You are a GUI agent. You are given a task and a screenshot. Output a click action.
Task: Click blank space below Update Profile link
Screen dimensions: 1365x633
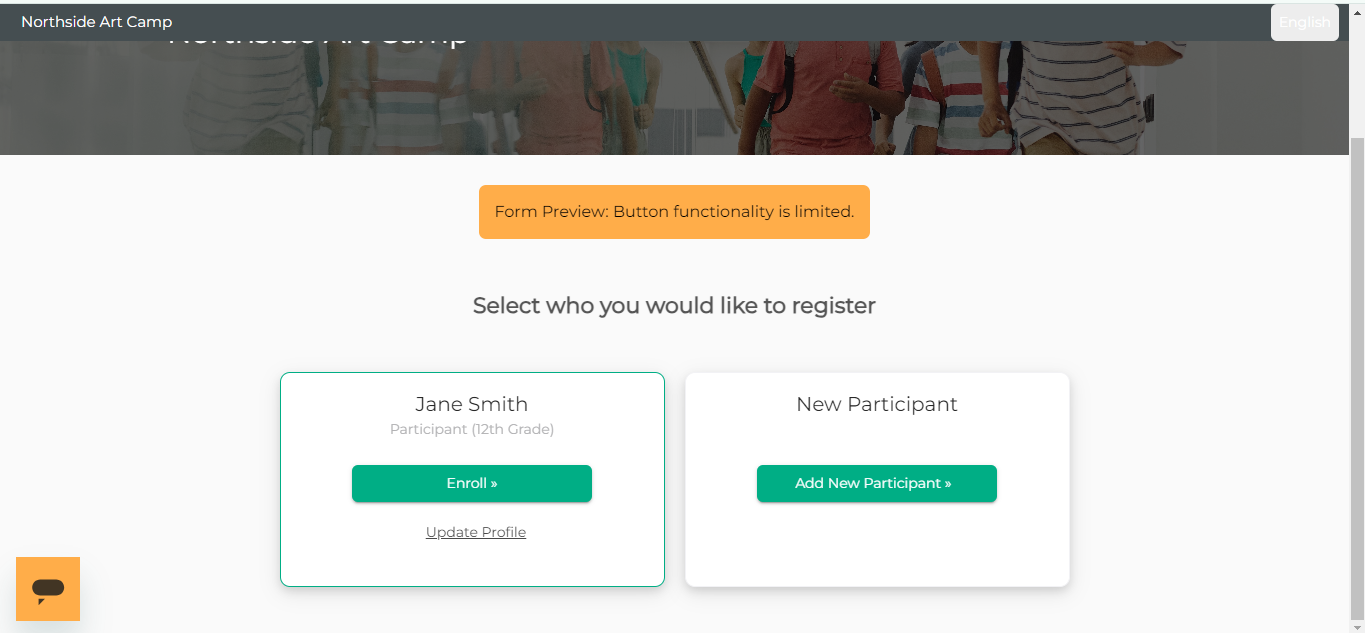coord(472,563)
